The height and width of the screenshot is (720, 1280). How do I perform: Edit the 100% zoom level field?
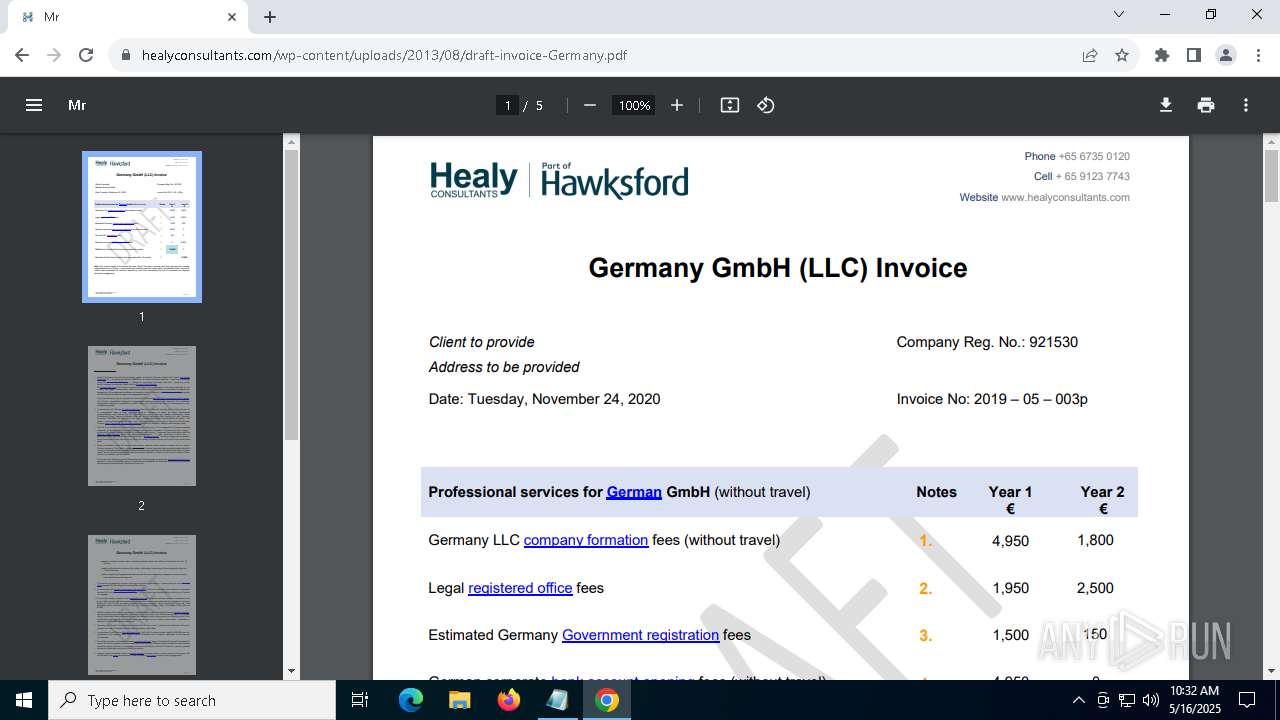tap(634, 105)
